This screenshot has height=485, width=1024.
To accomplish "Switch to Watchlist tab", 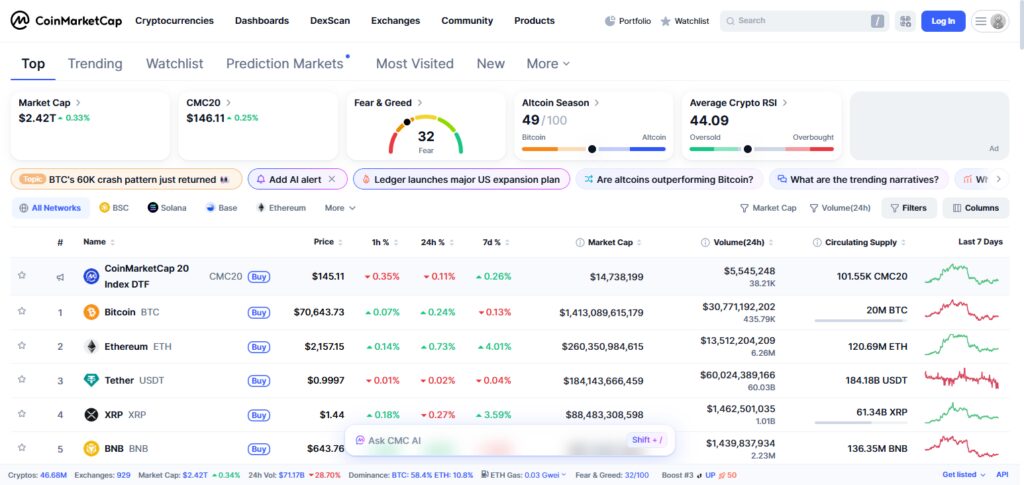I will pyautogui.click(x=174, y=64).
